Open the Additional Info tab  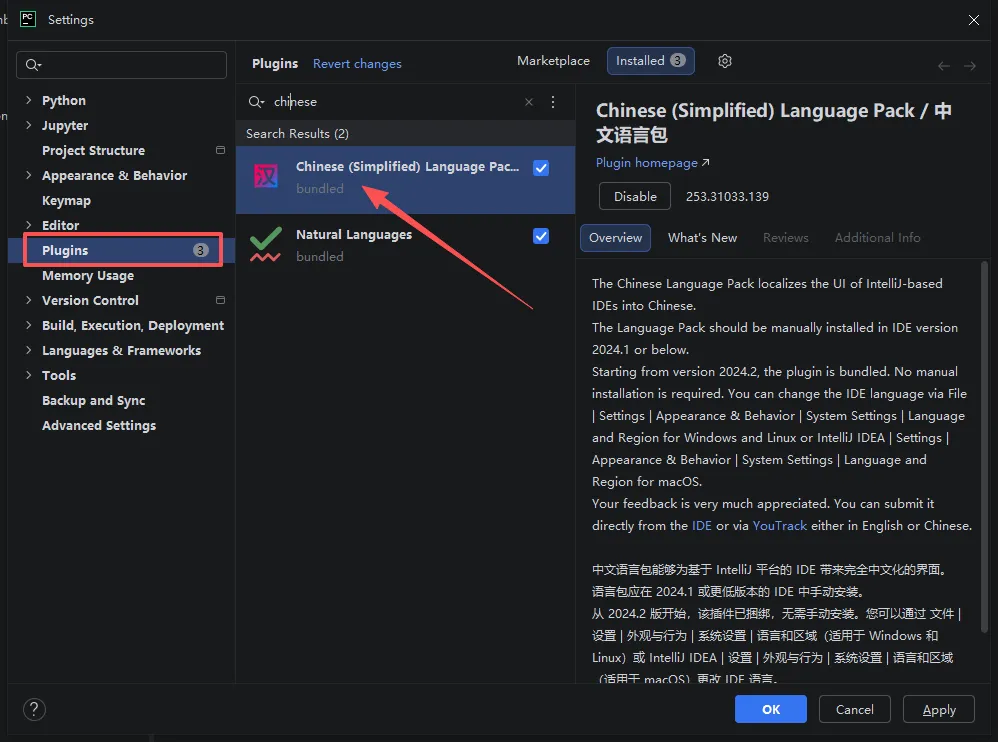point(877,237)
